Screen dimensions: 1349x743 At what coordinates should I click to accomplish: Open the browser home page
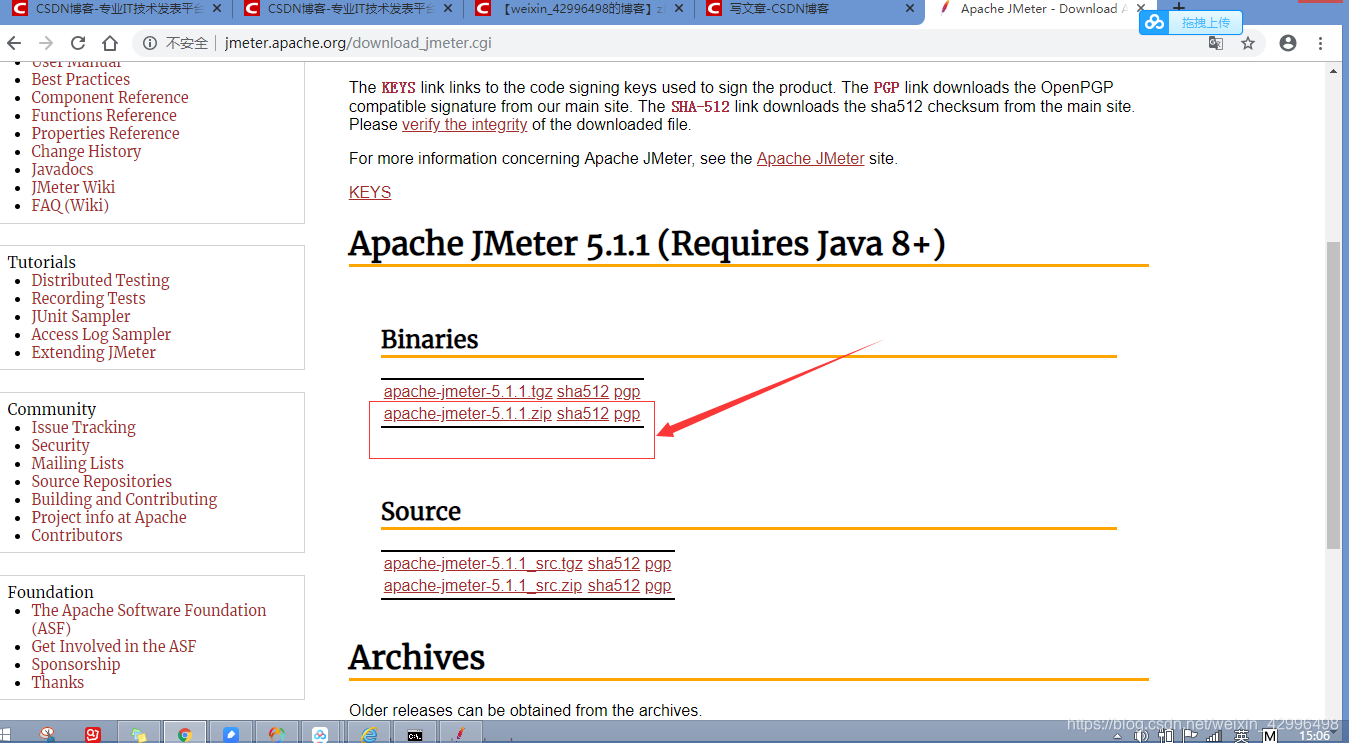[110, 43]
